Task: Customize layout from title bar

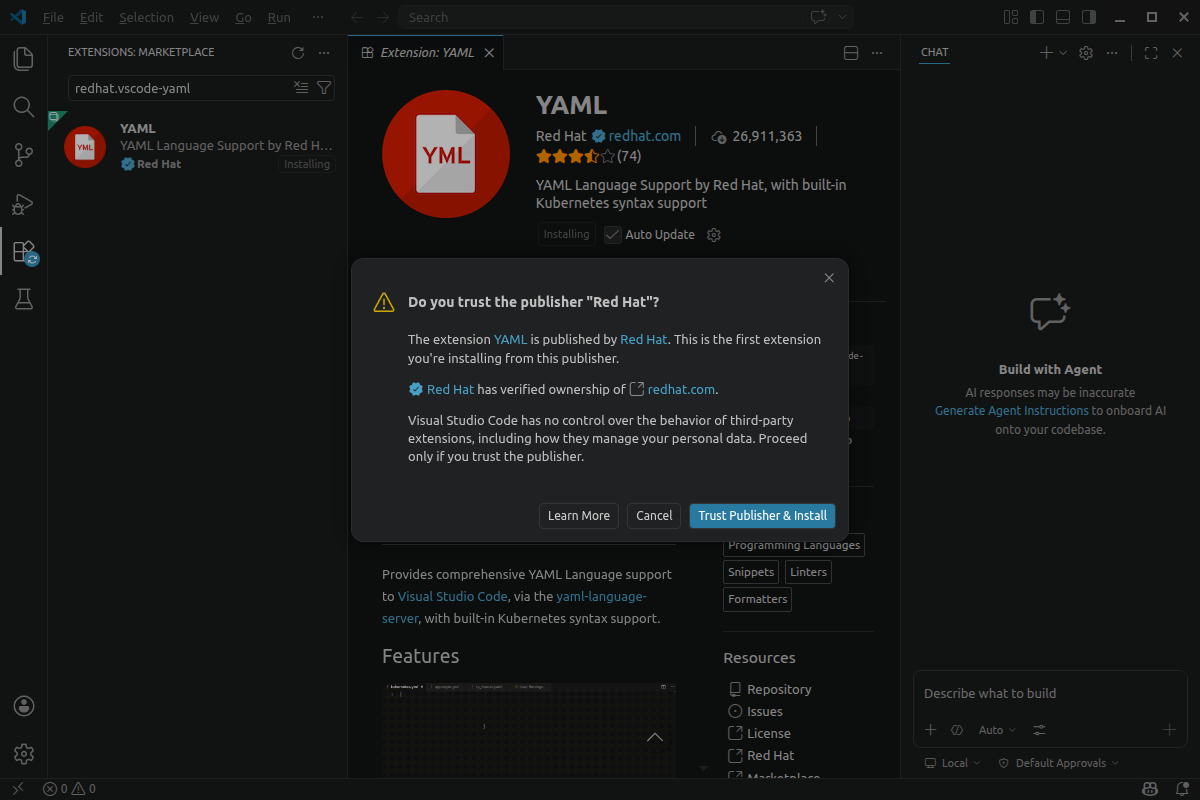Action: (1011, 17)
